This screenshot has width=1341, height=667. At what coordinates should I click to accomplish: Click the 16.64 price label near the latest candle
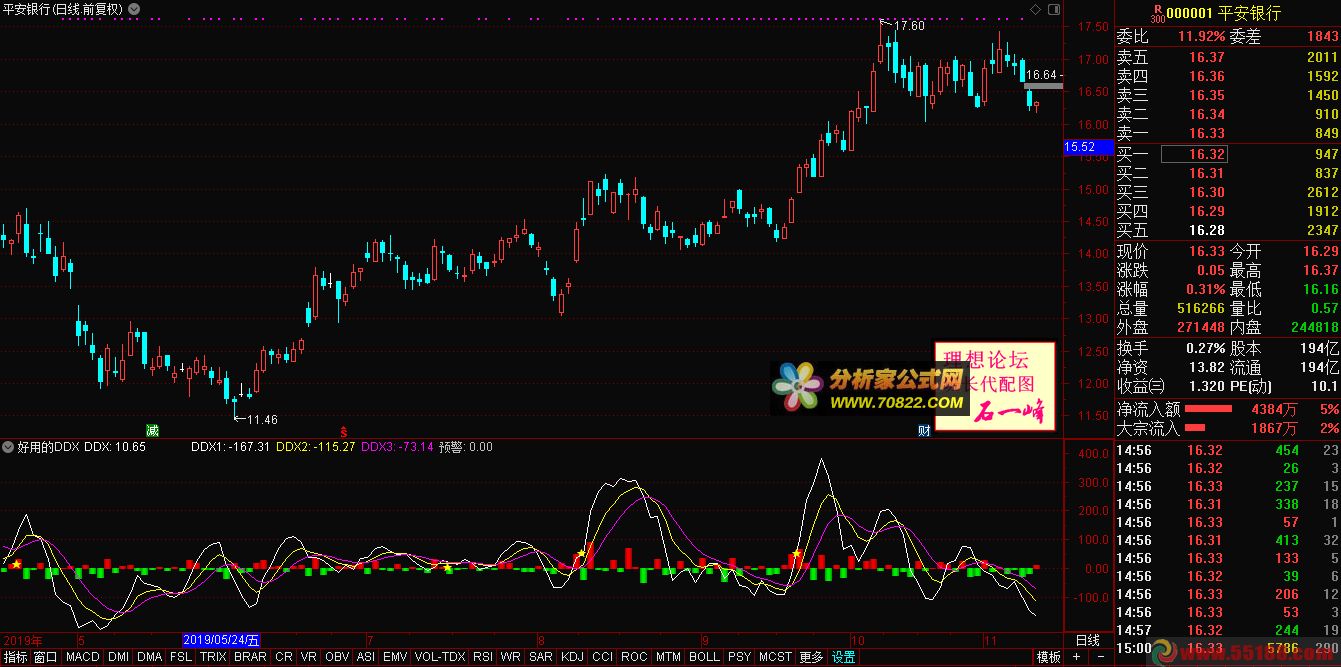[x=1043, y=75]
